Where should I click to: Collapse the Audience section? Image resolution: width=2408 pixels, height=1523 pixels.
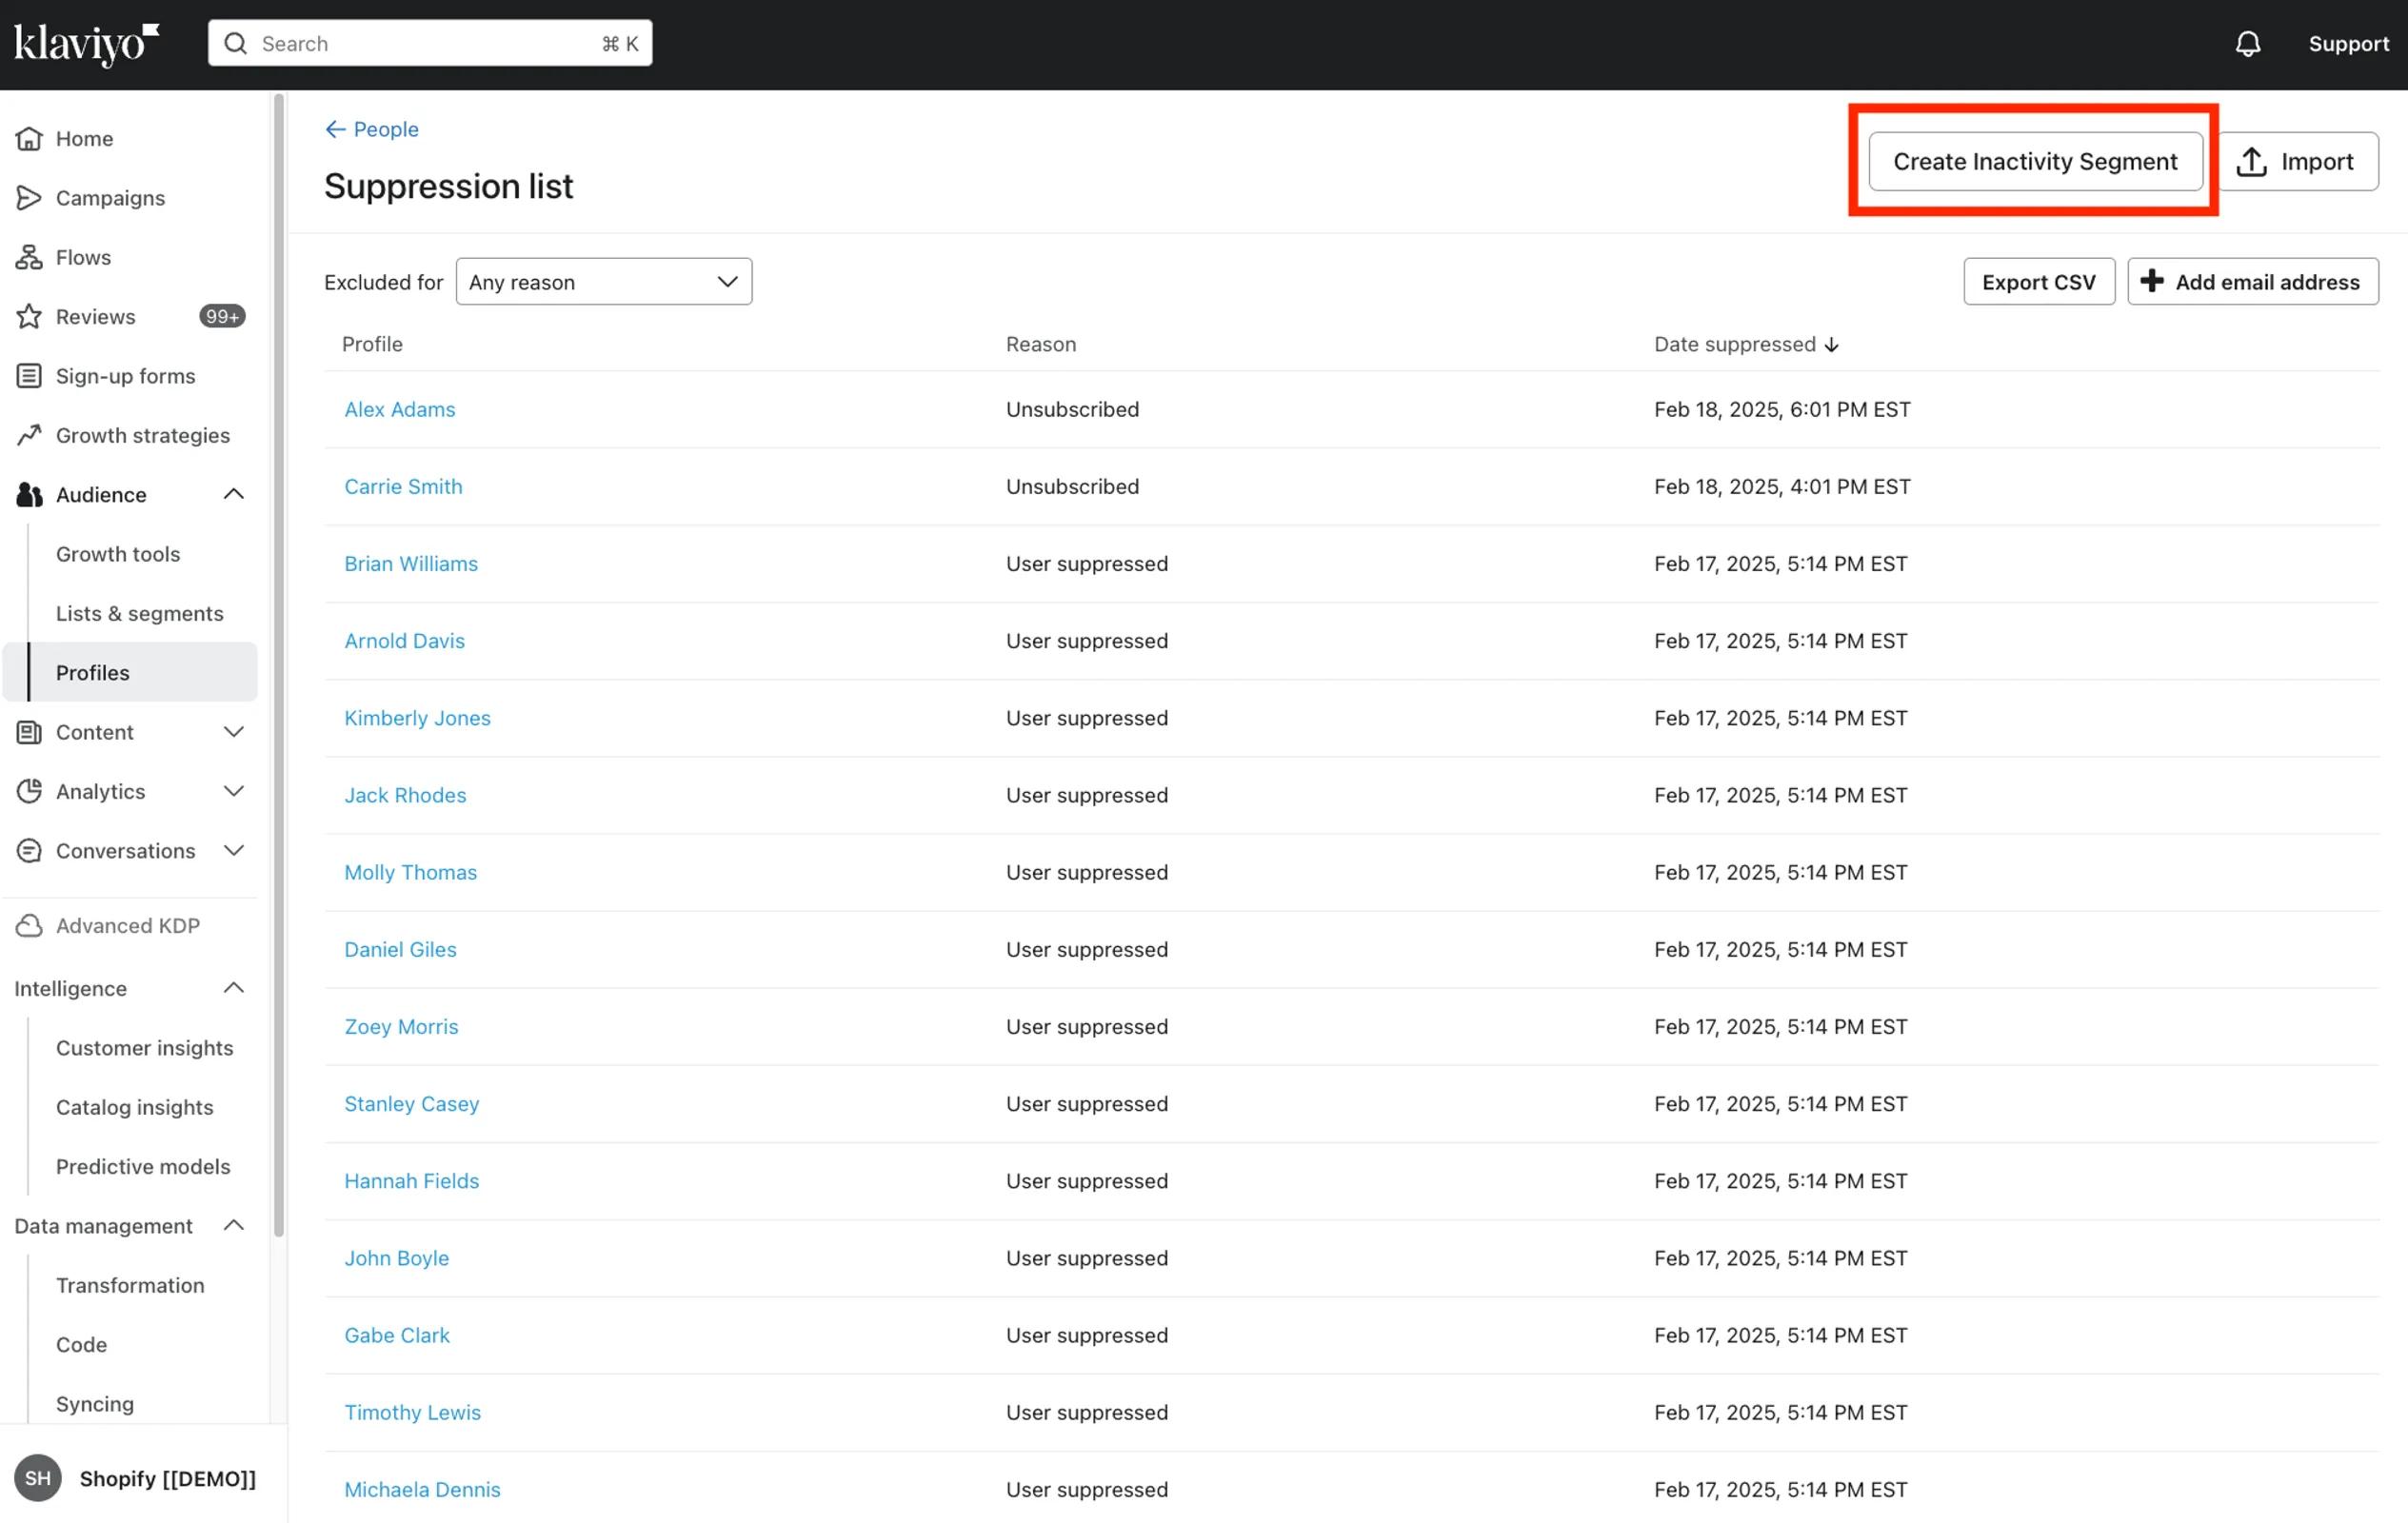click(x=233, y=494)
